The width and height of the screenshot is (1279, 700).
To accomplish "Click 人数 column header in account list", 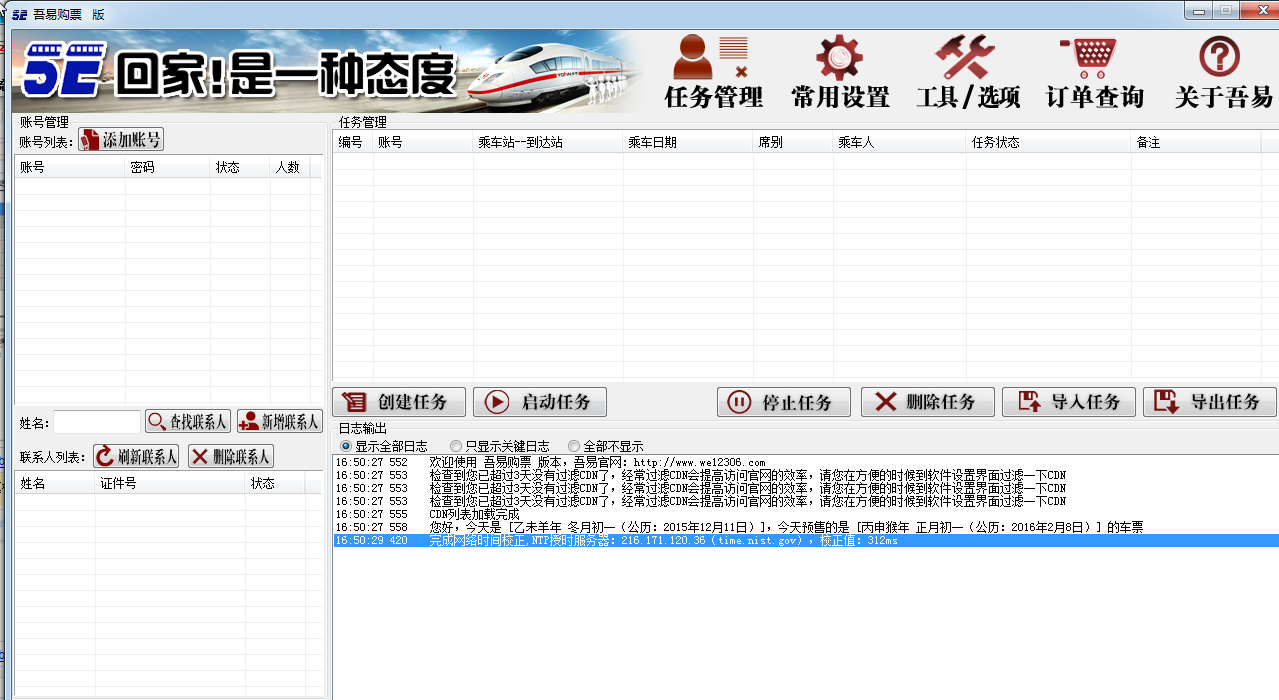I will (290, 168).
